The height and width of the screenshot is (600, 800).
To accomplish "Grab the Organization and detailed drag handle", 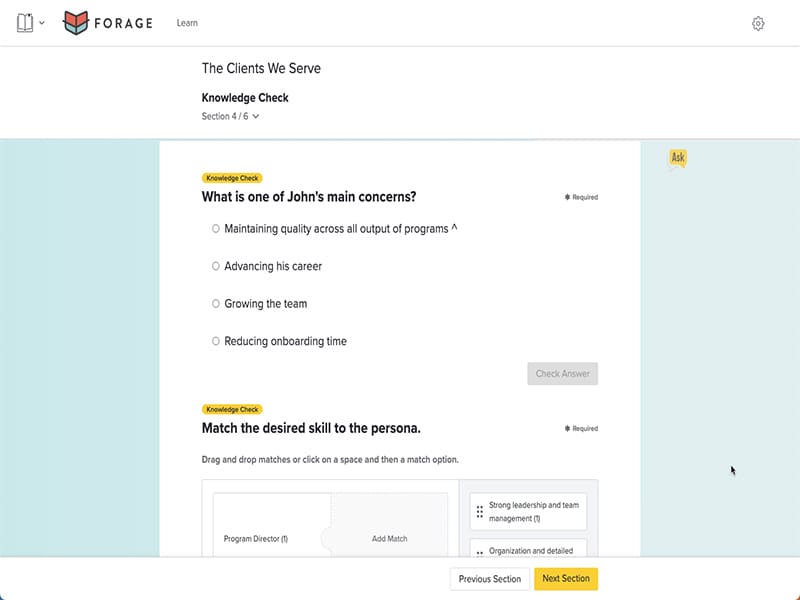I will tap(480, 552).
